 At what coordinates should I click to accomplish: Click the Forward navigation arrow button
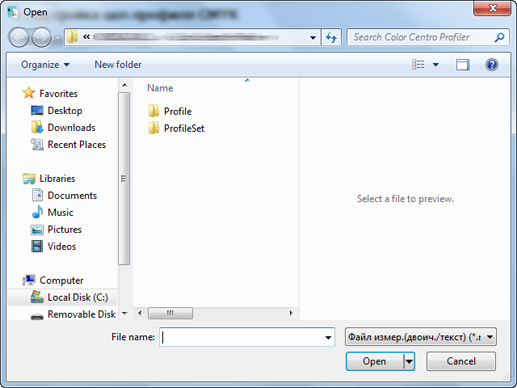tap(41, 37)
